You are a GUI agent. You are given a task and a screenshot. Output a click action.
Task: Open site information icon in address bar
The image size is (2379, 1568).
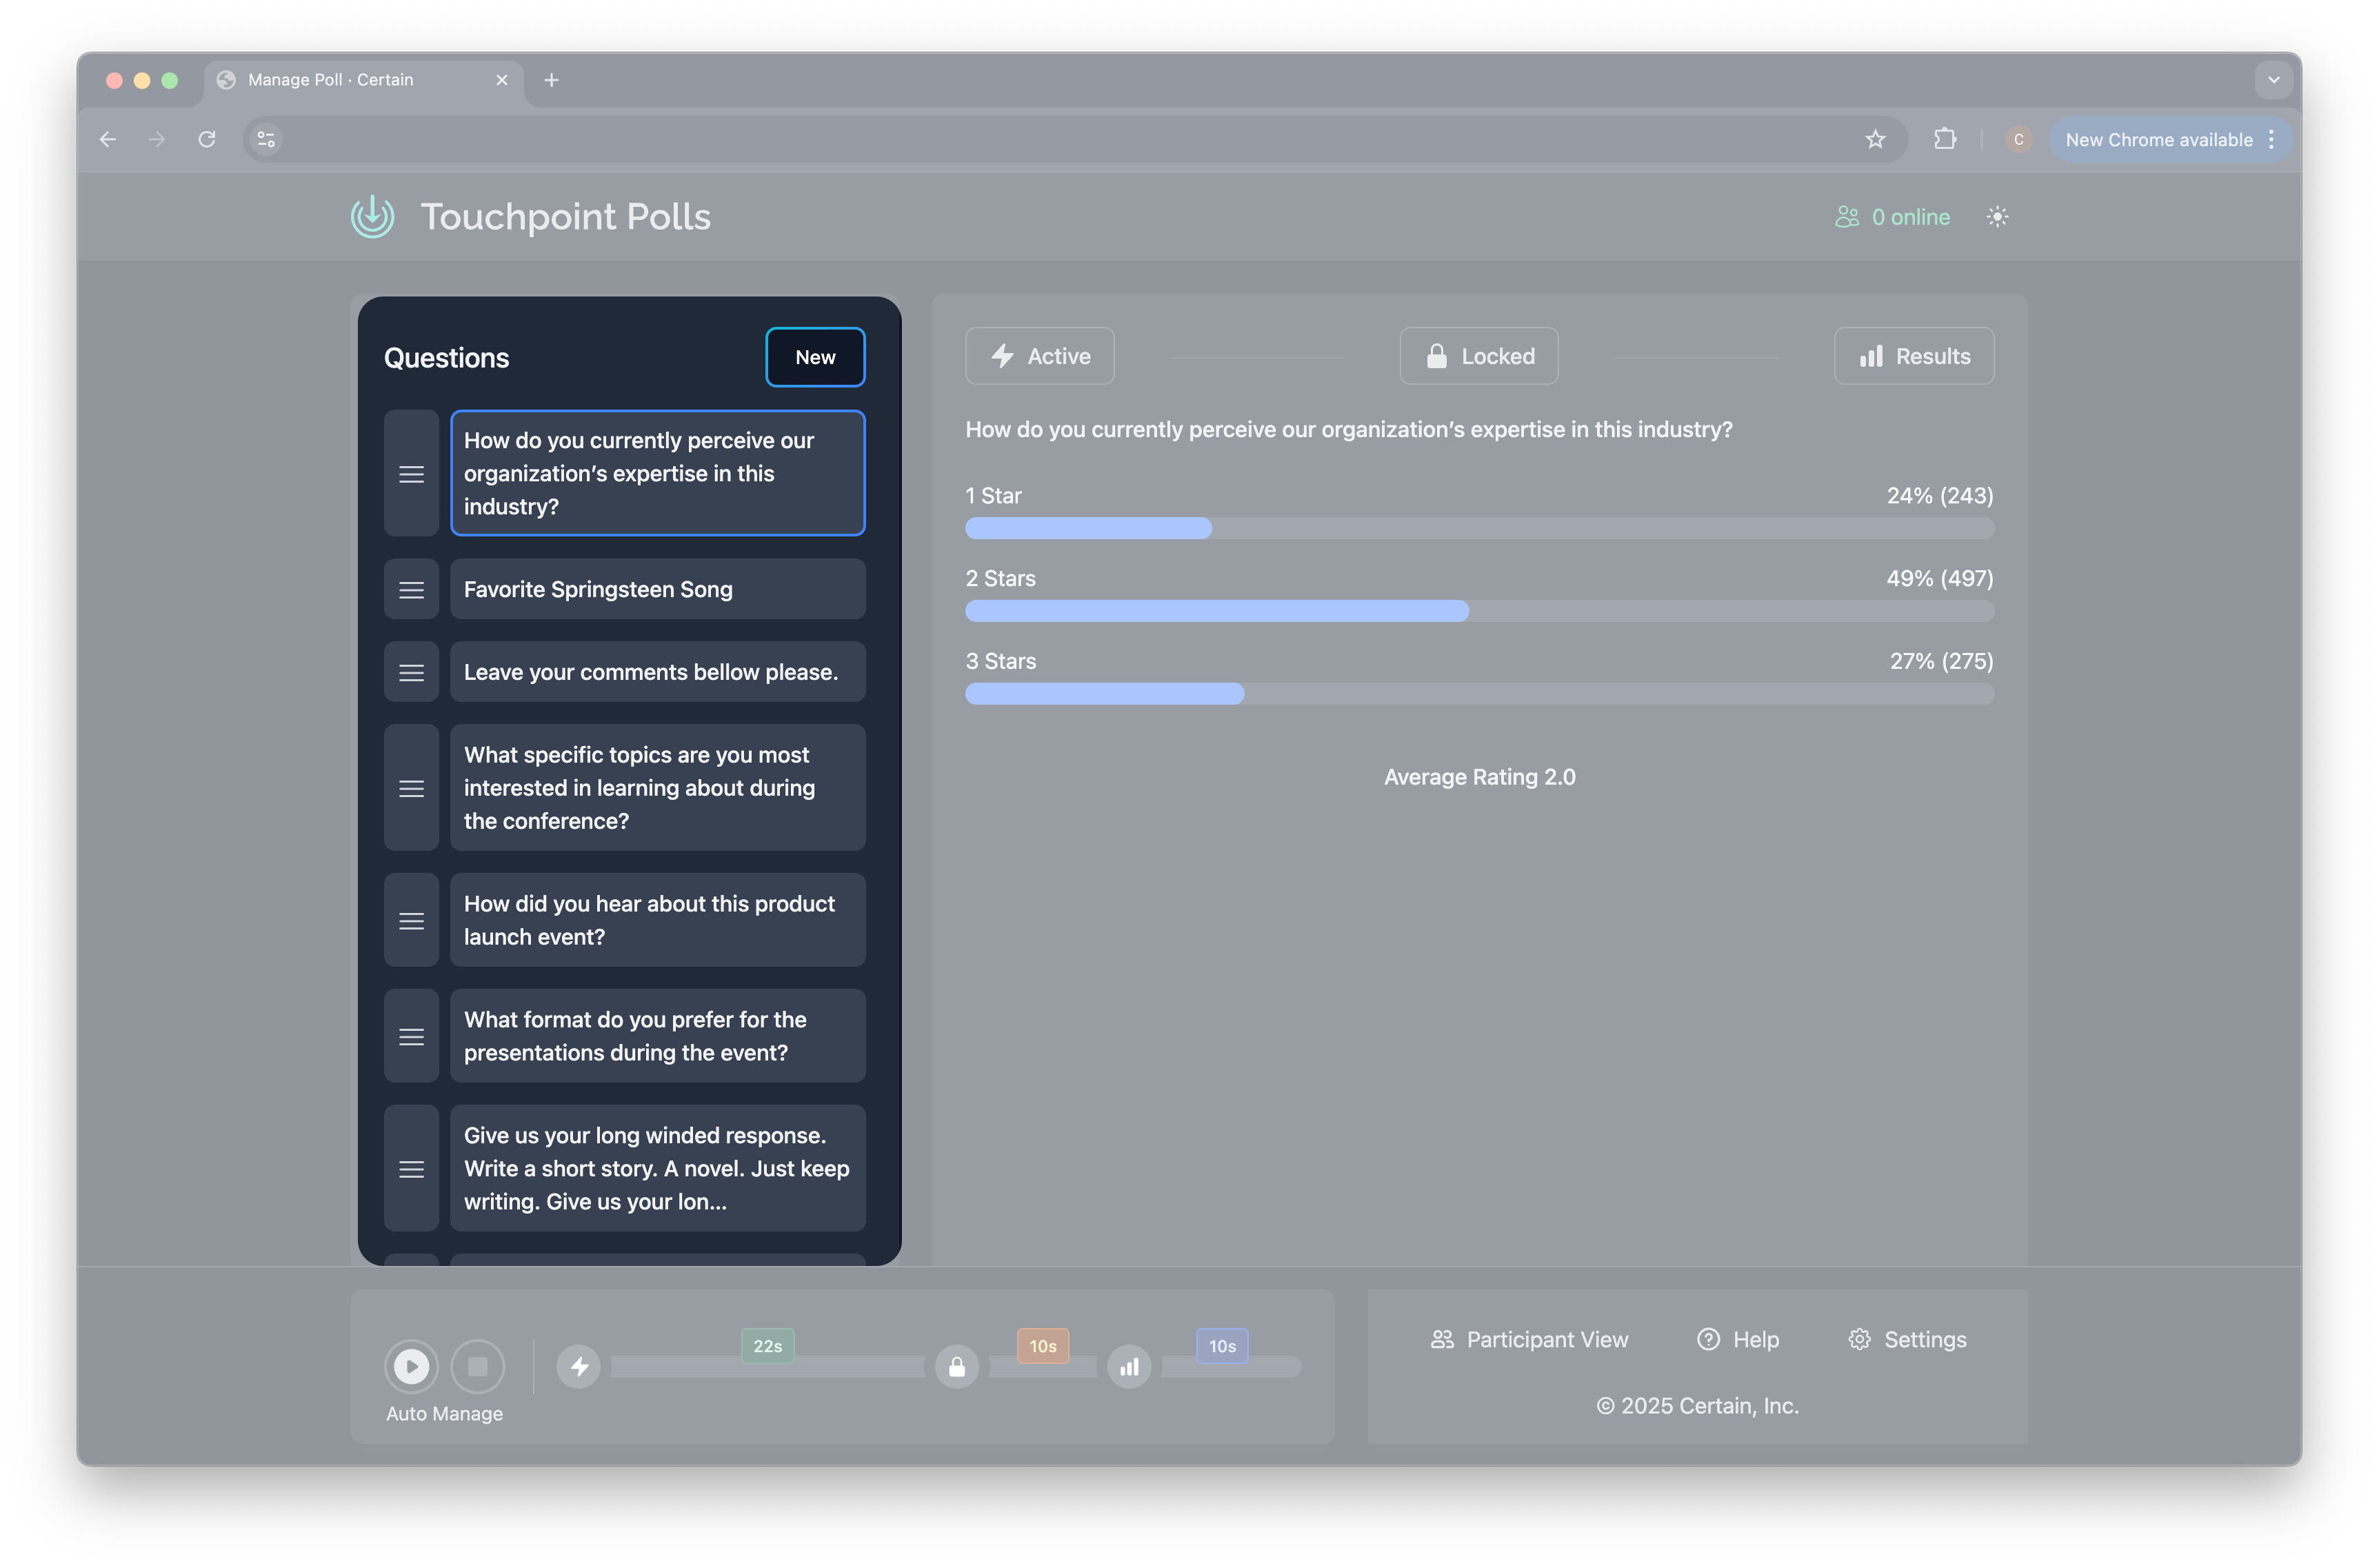coord(266,139)
